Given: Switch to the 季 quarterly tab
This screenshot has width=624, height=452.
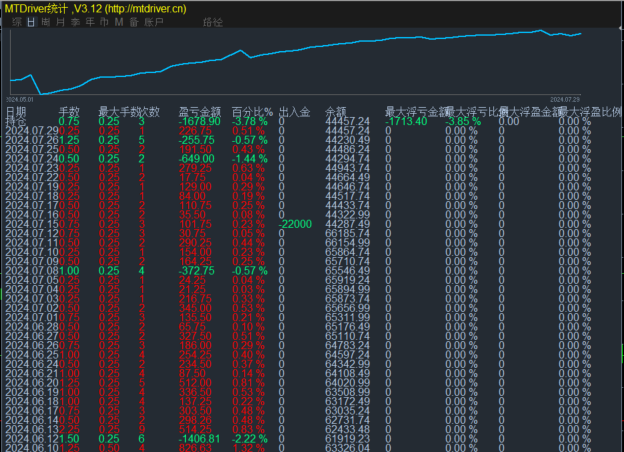Looking at the screenshot, I should pyautogui.click(x=75, y=22).
